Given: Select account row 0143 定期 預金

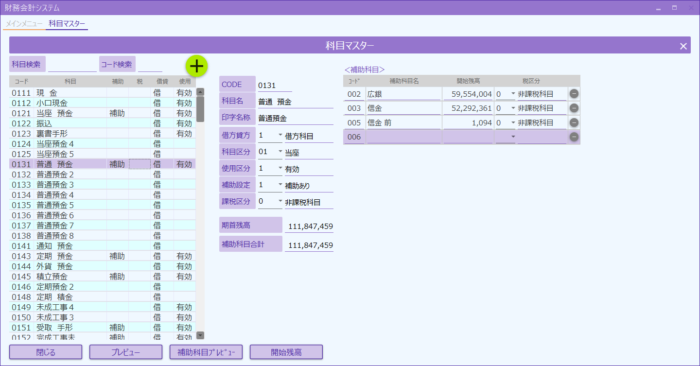Looking at the screenshot, I should (x=102, y=256).
